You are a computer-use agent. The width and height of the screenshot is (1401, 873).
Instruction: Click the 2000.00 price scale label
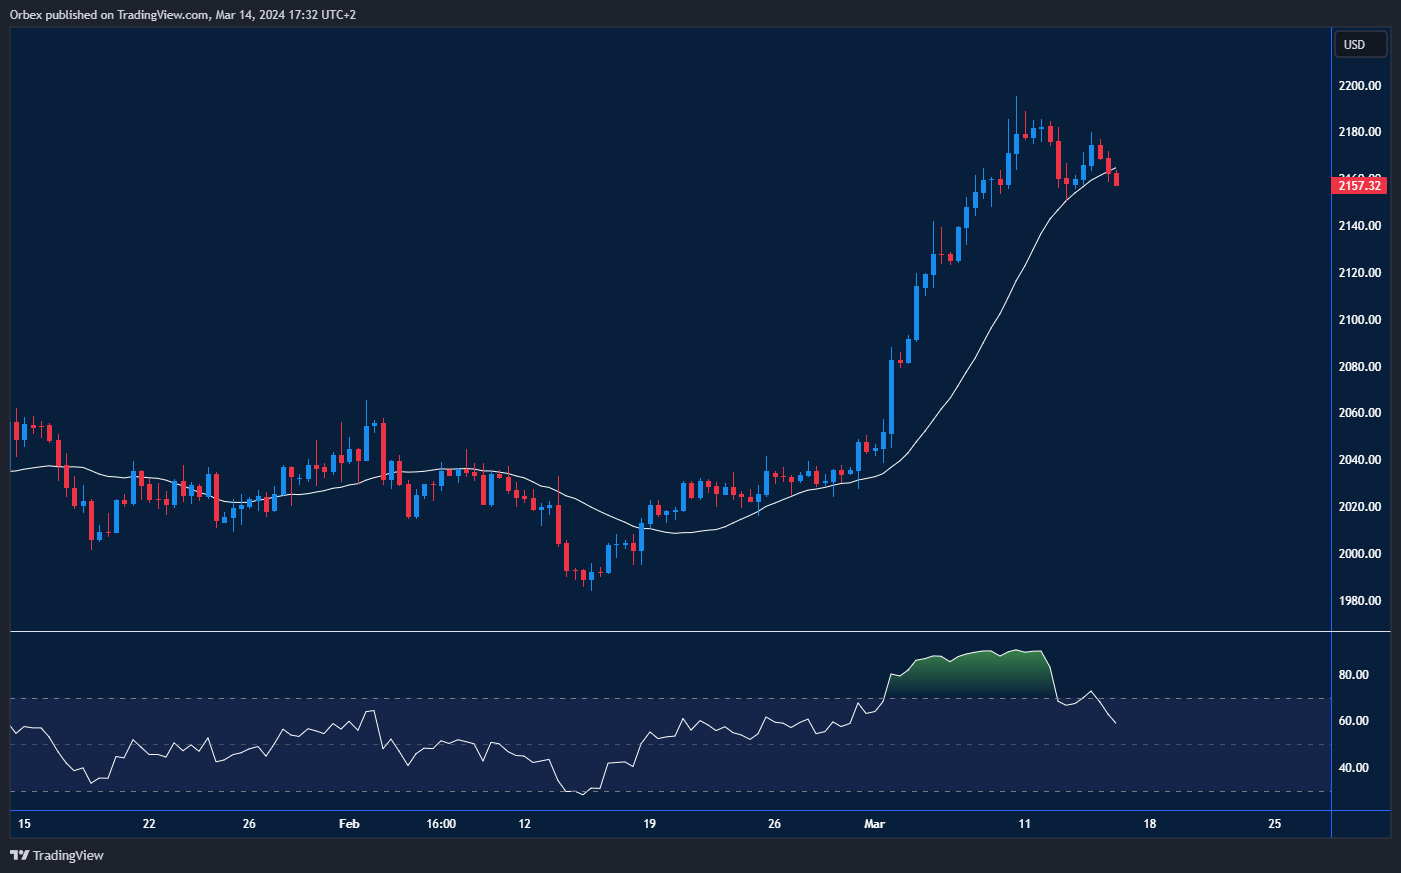(x=1359, y=554)
